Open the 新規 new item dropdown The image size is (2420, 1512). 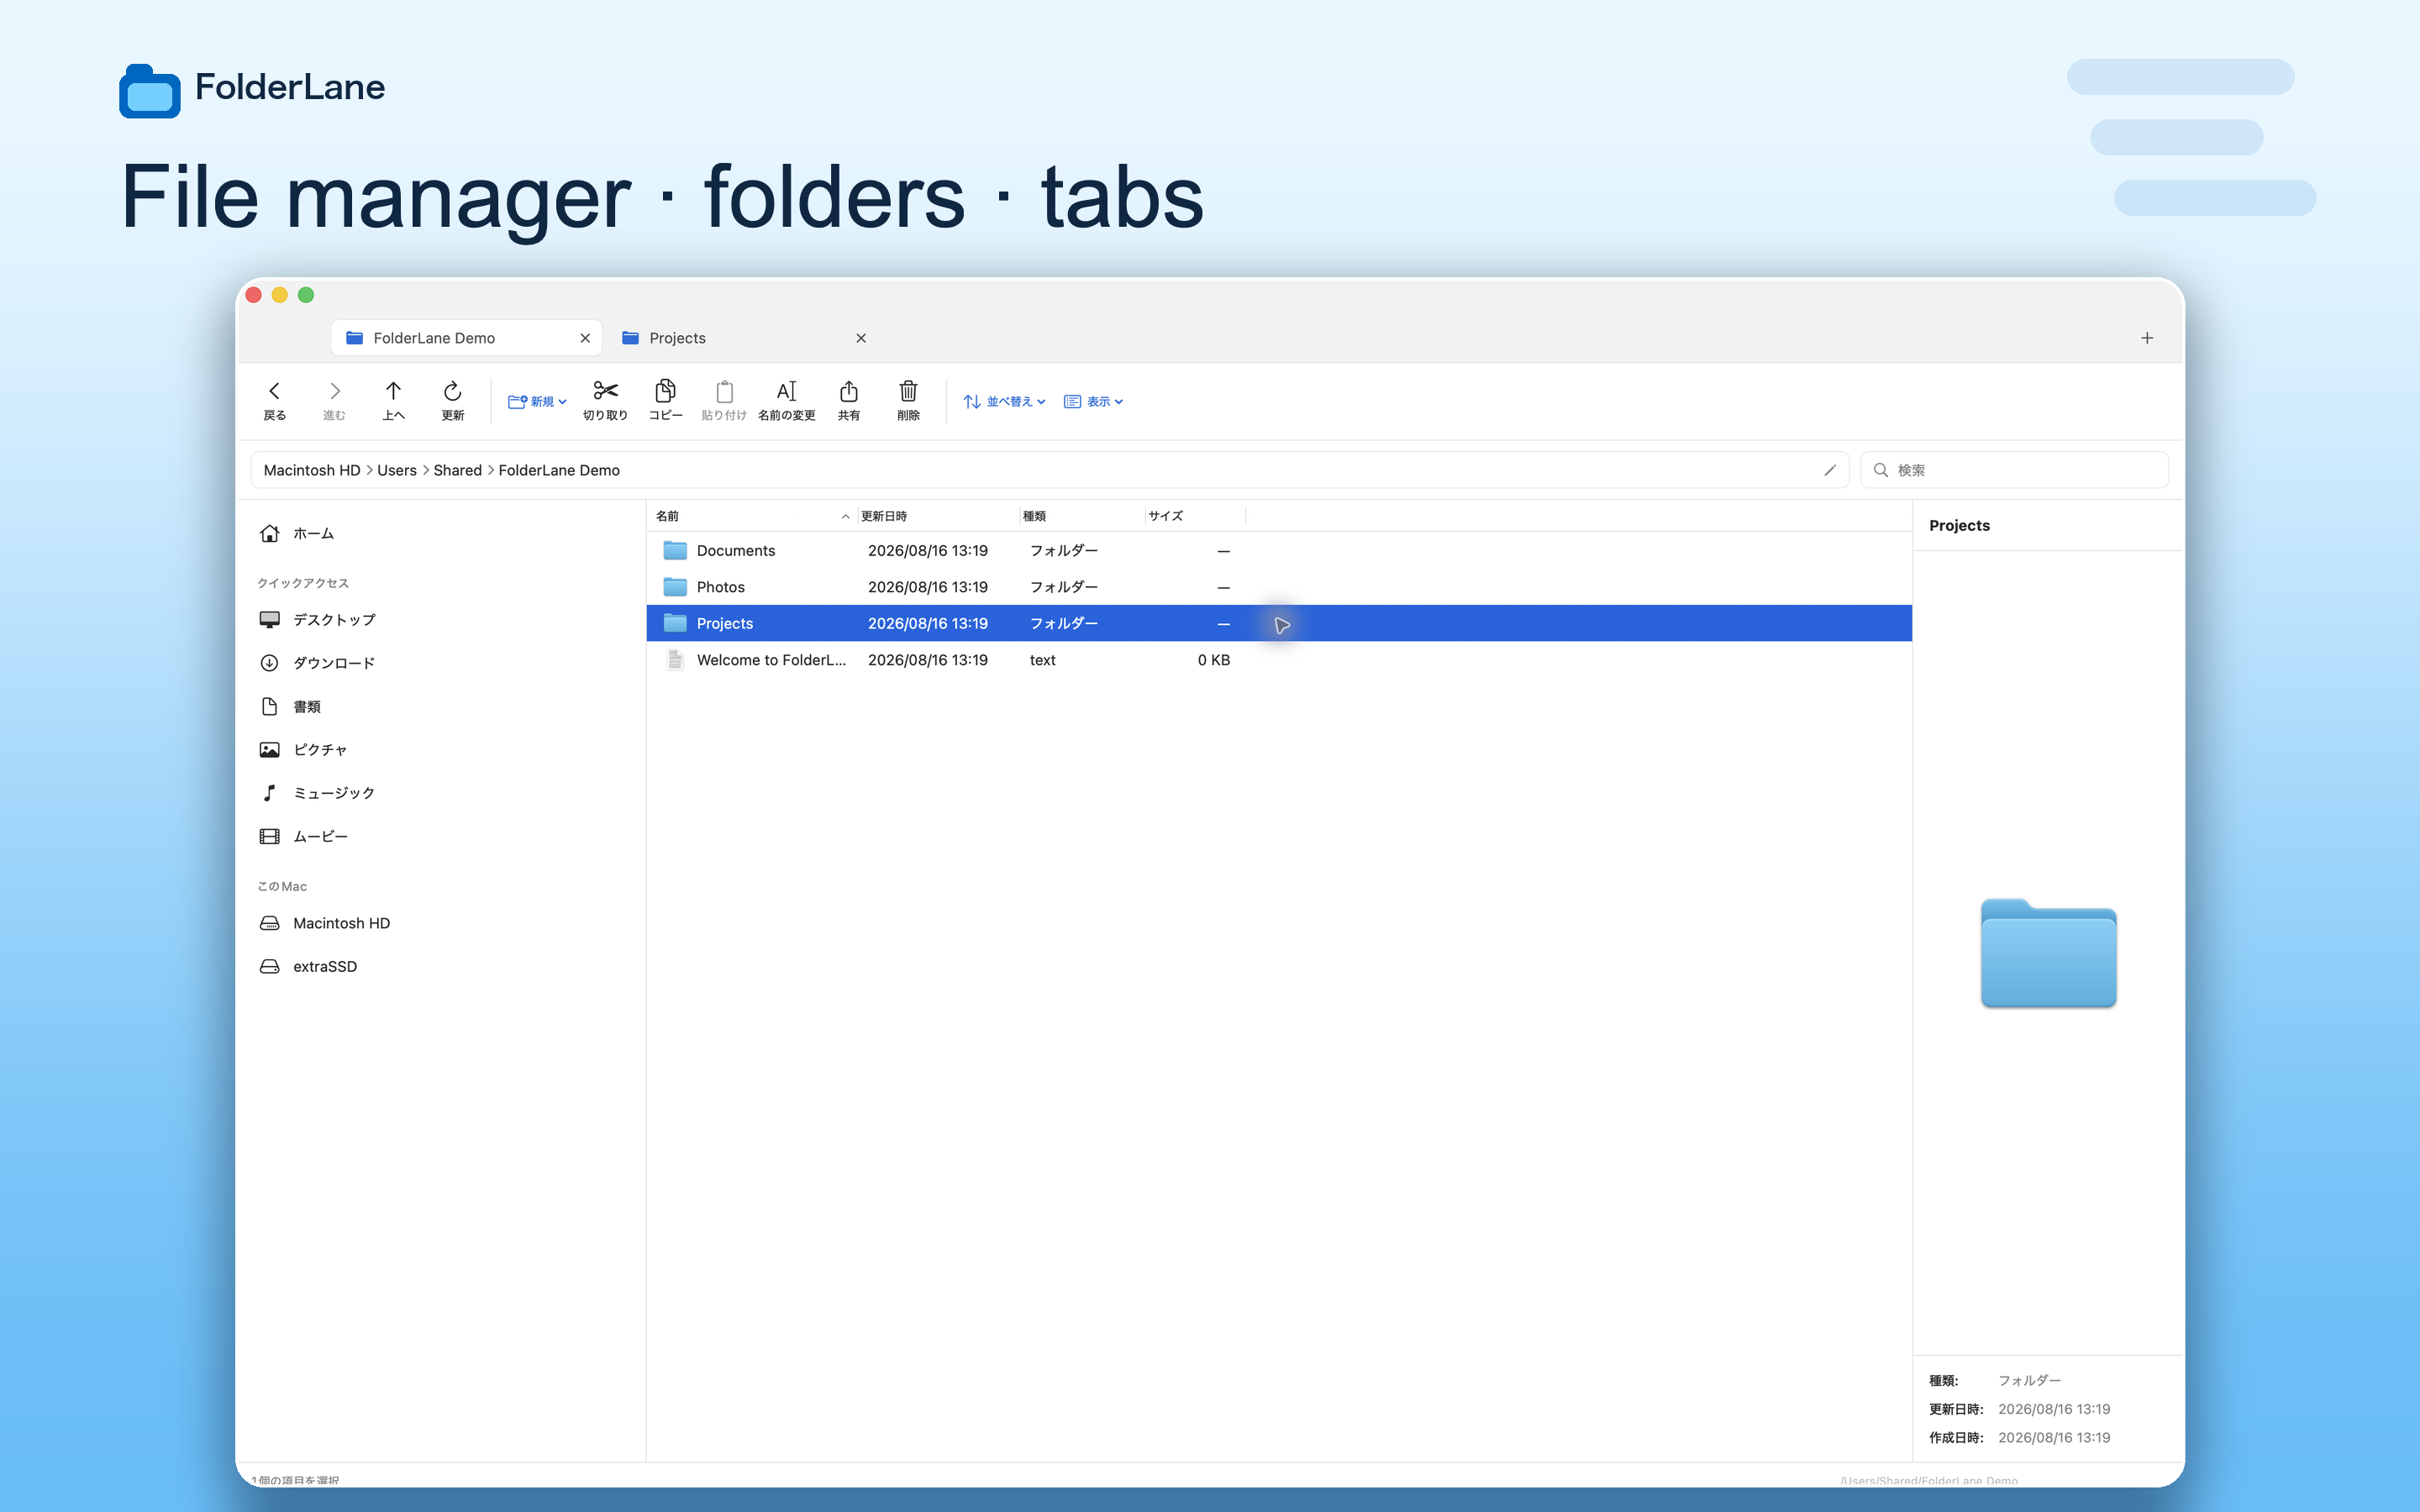tap(537, 401)
